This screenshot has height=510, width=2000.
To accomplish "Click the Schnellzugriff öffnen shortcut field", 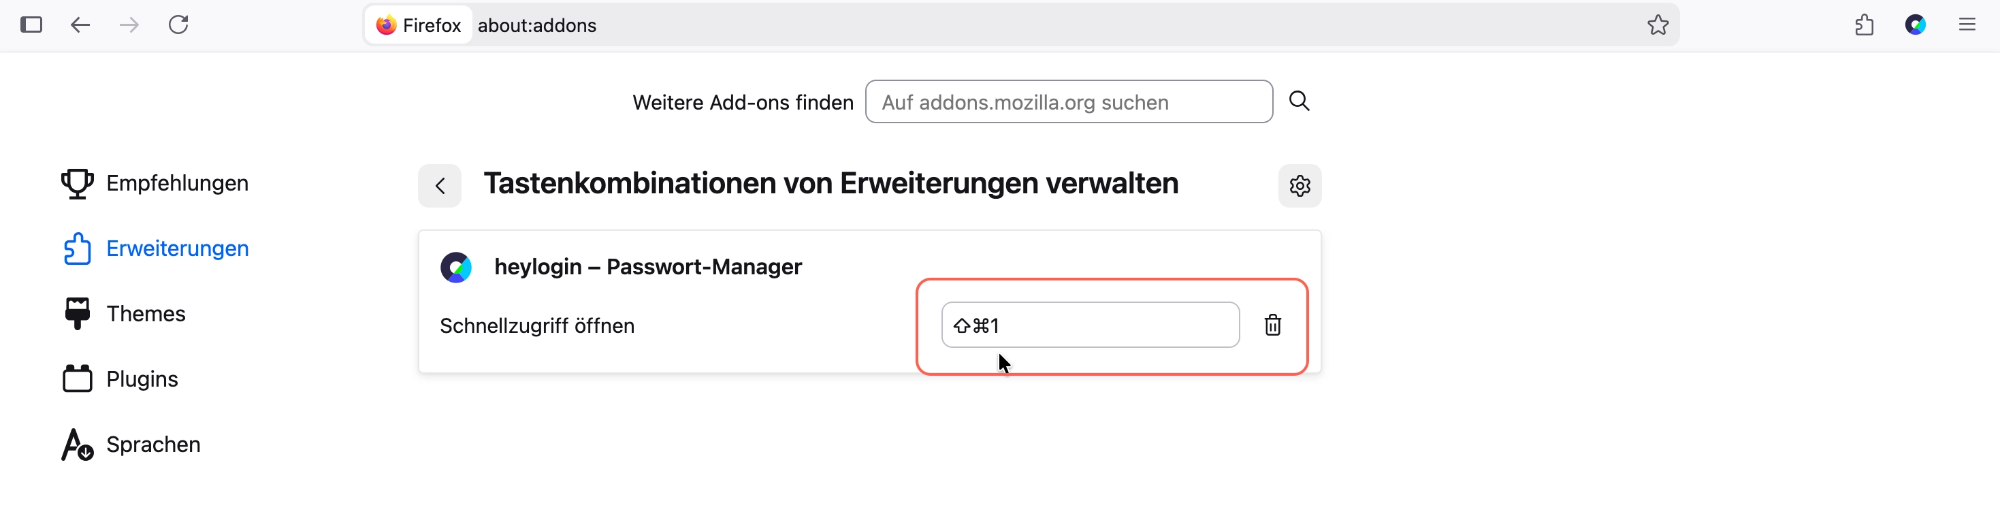I will pos(1090,325).
